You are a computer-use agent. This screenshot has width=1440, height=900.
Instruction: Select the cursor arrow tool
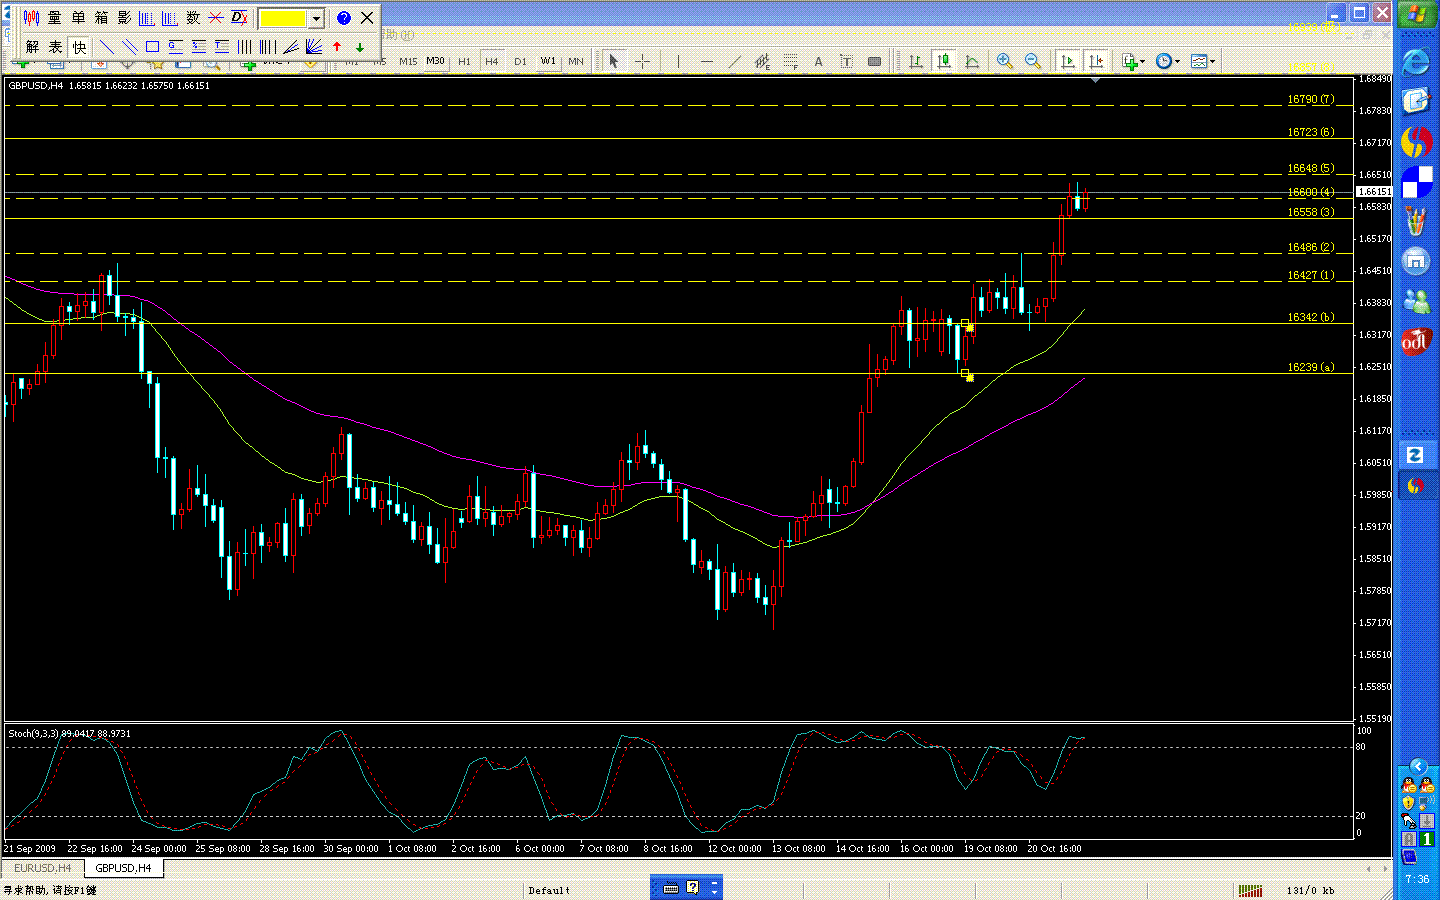[614, 61]
